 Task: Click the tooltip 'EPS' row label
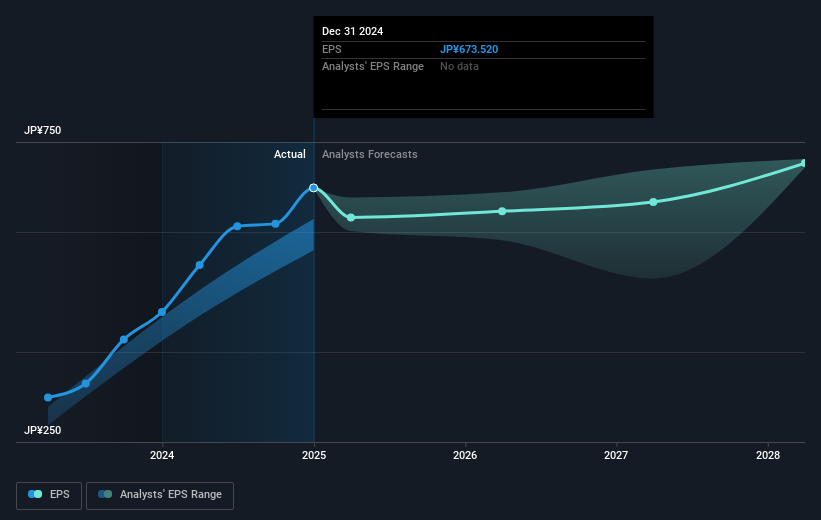331,49
